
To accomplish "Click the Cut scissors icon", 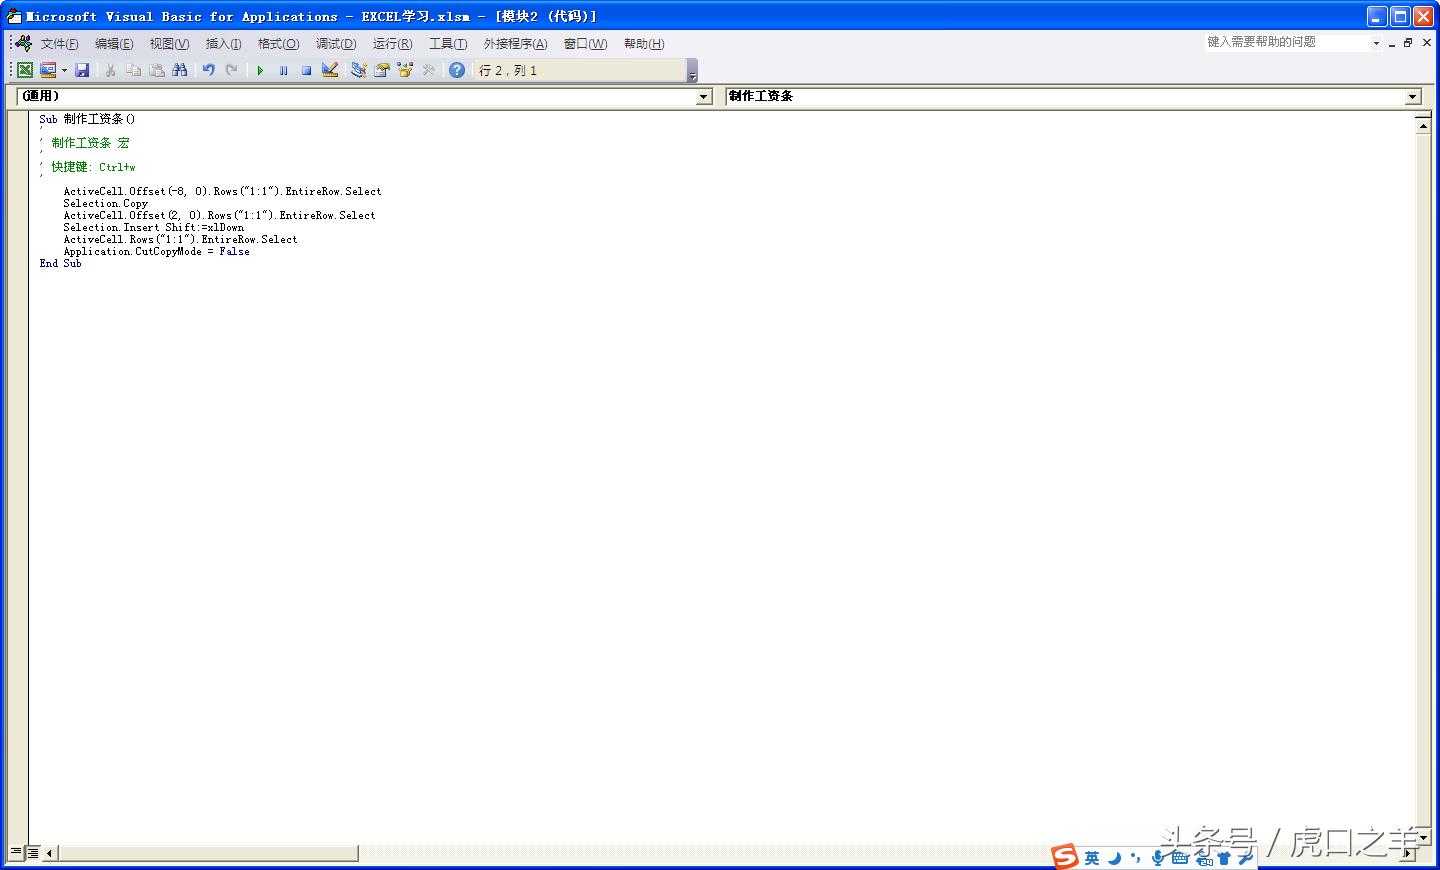I will (111, 70).
